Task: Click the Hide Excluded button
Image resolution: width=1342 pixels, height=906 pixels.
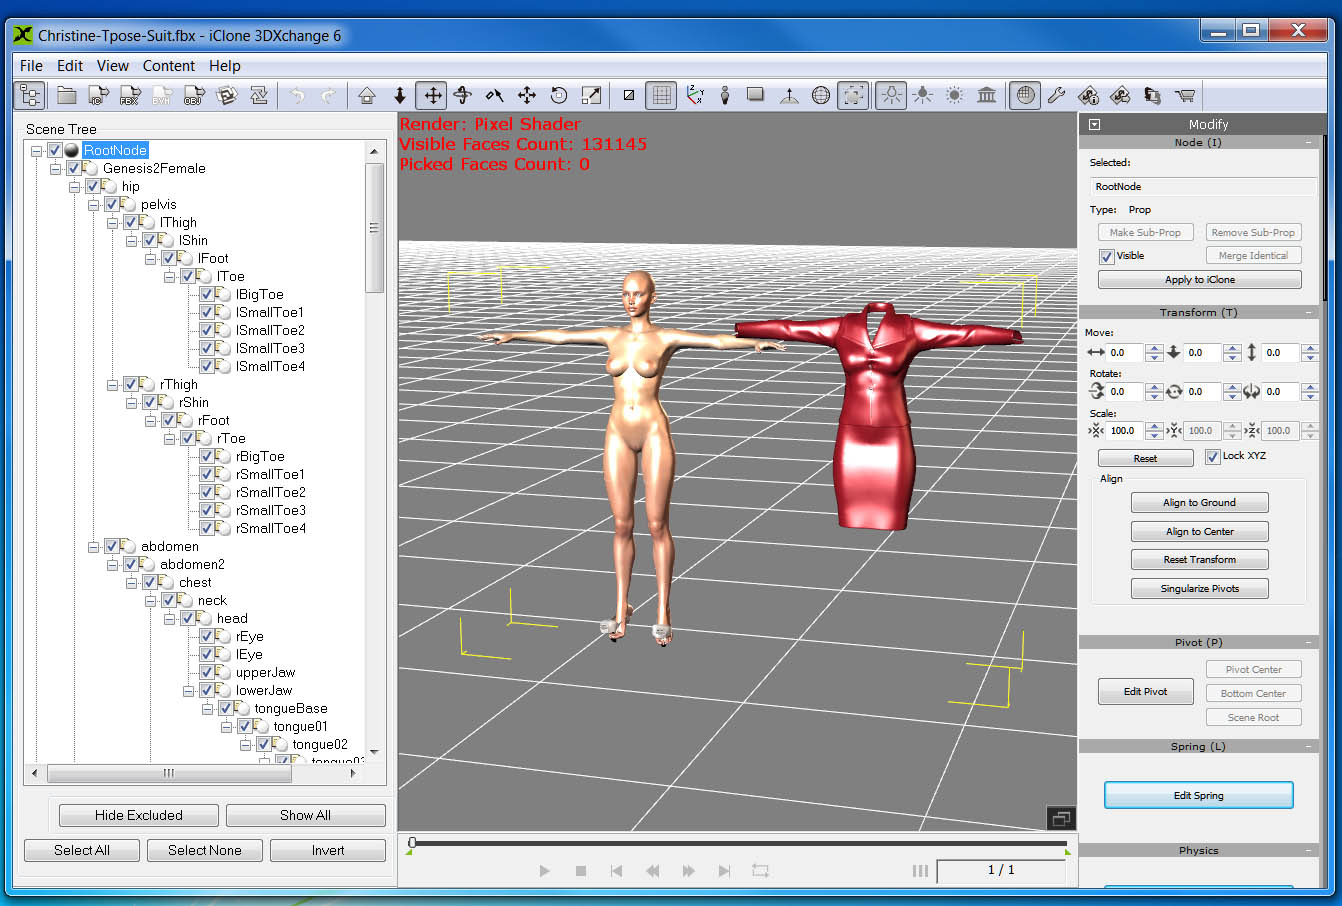Action: coord(139,815)
